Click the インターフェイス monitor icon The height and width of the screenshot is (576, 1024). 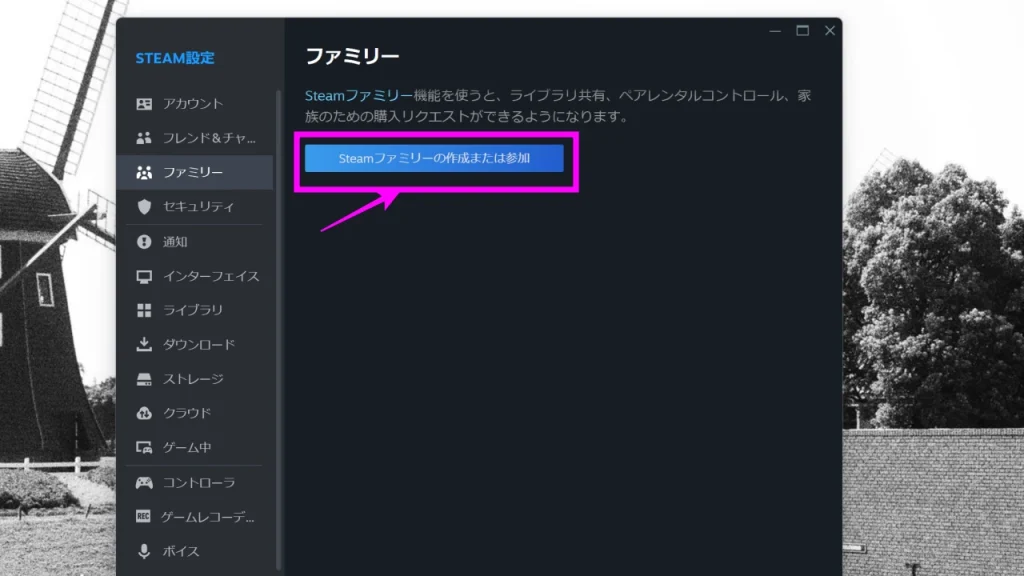coord(144,276)
